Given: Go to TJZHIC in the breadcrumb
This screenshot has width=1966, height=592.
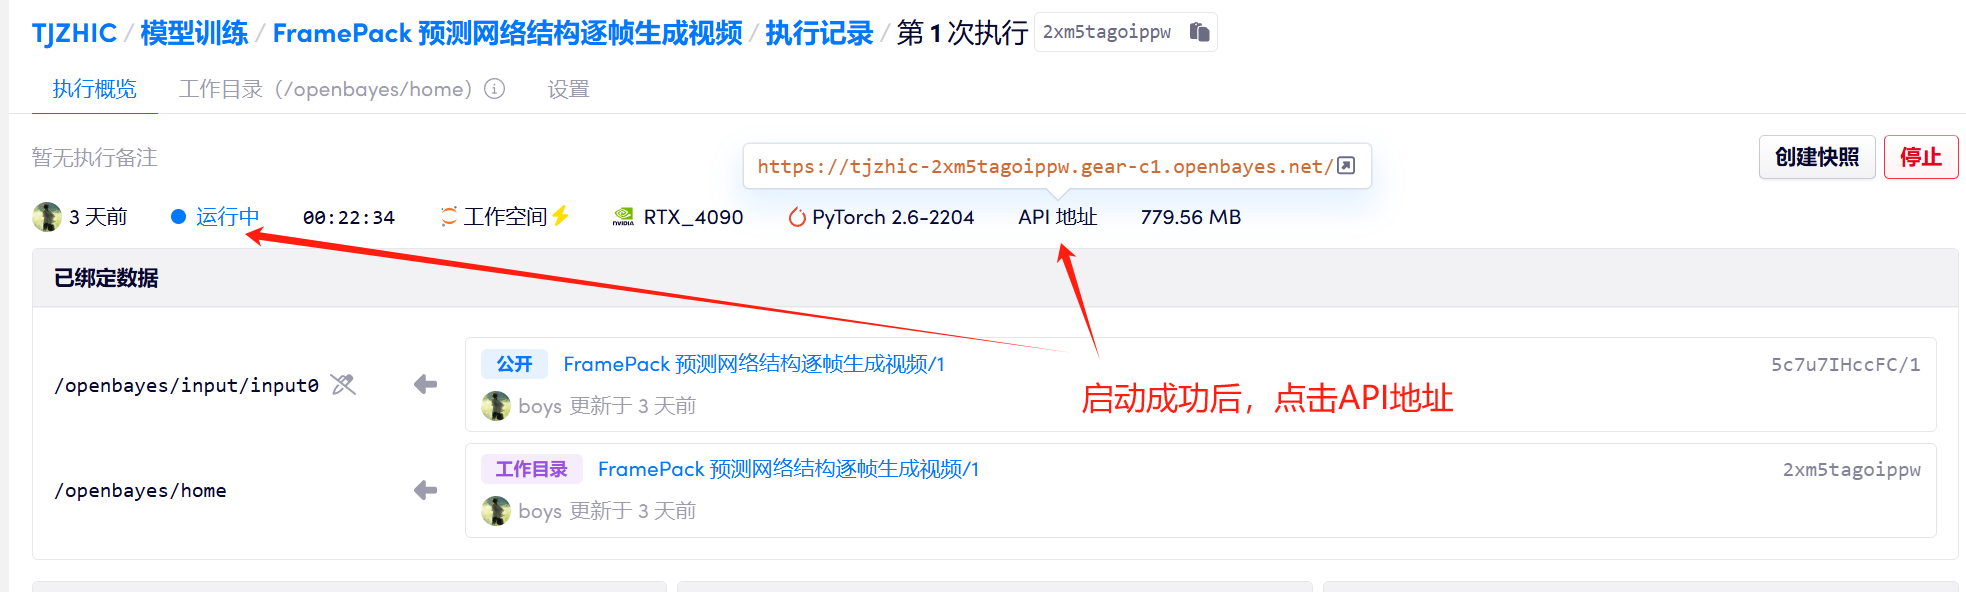Looking at the screenshot, I should click(x=74, y=33).
